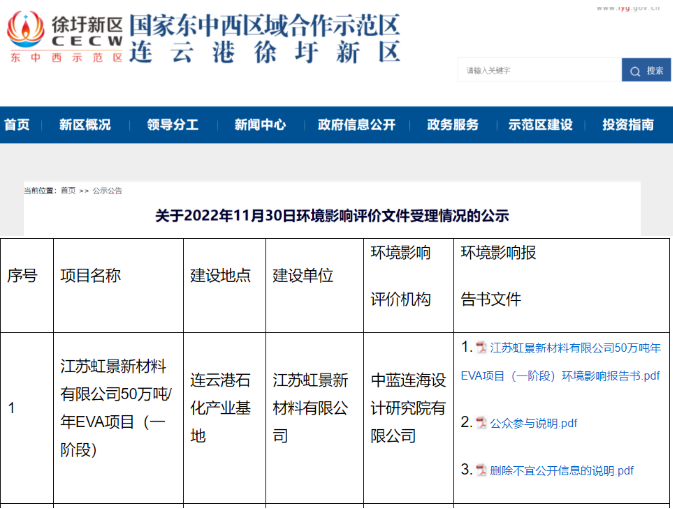Open the 新闻中心 menu item
673x509 pixels.
[260, 125]
